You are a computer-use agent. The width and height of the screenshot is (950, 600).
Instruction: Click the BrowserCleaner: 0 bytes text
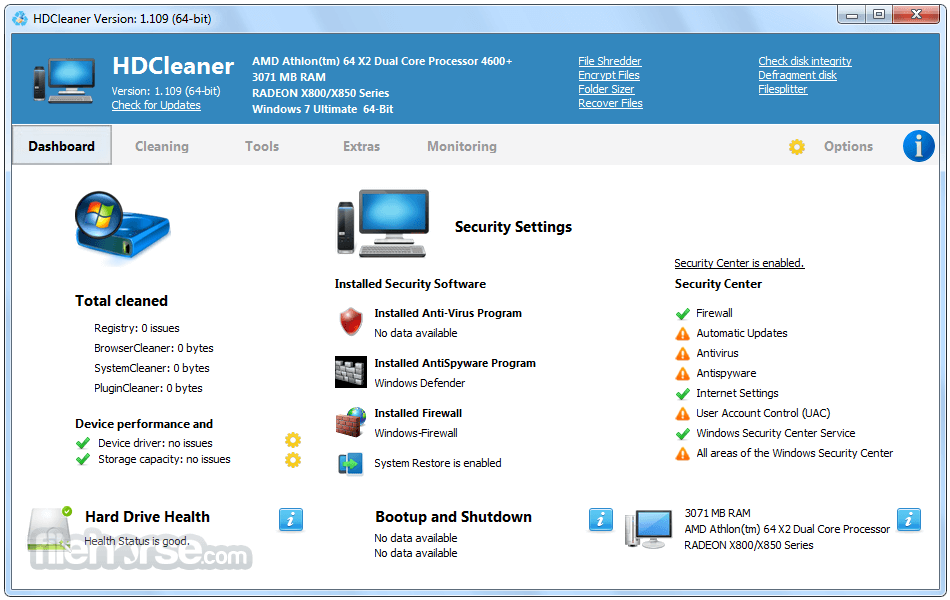point(154,348)
